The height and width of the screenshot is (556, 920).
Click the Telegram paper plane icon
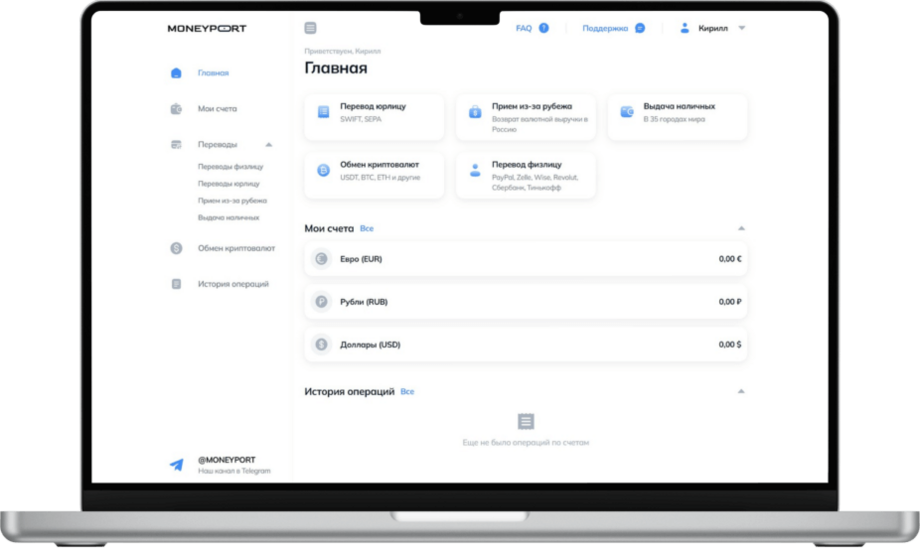[x=176, y=465]
